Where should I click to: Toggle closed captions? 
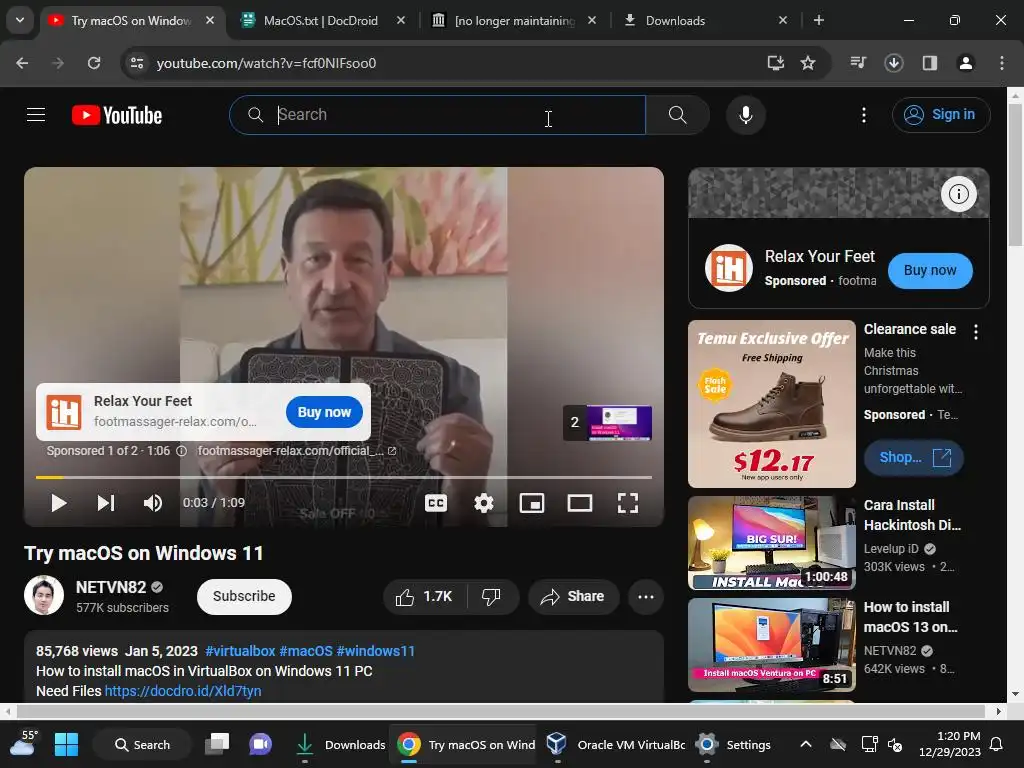click(x=436, y=503)
